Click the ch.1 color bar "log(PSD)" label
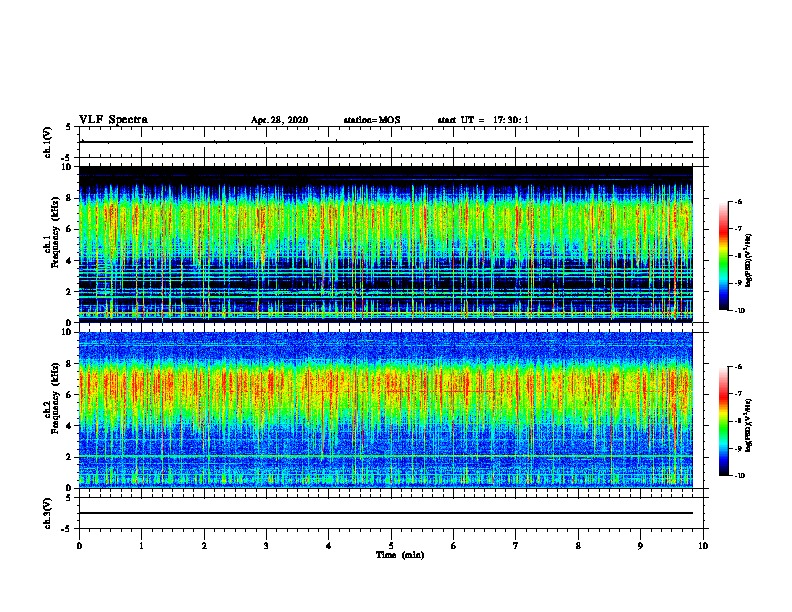Image resolution: width=792 pixels, height=612 pixels. click(749, 260)
